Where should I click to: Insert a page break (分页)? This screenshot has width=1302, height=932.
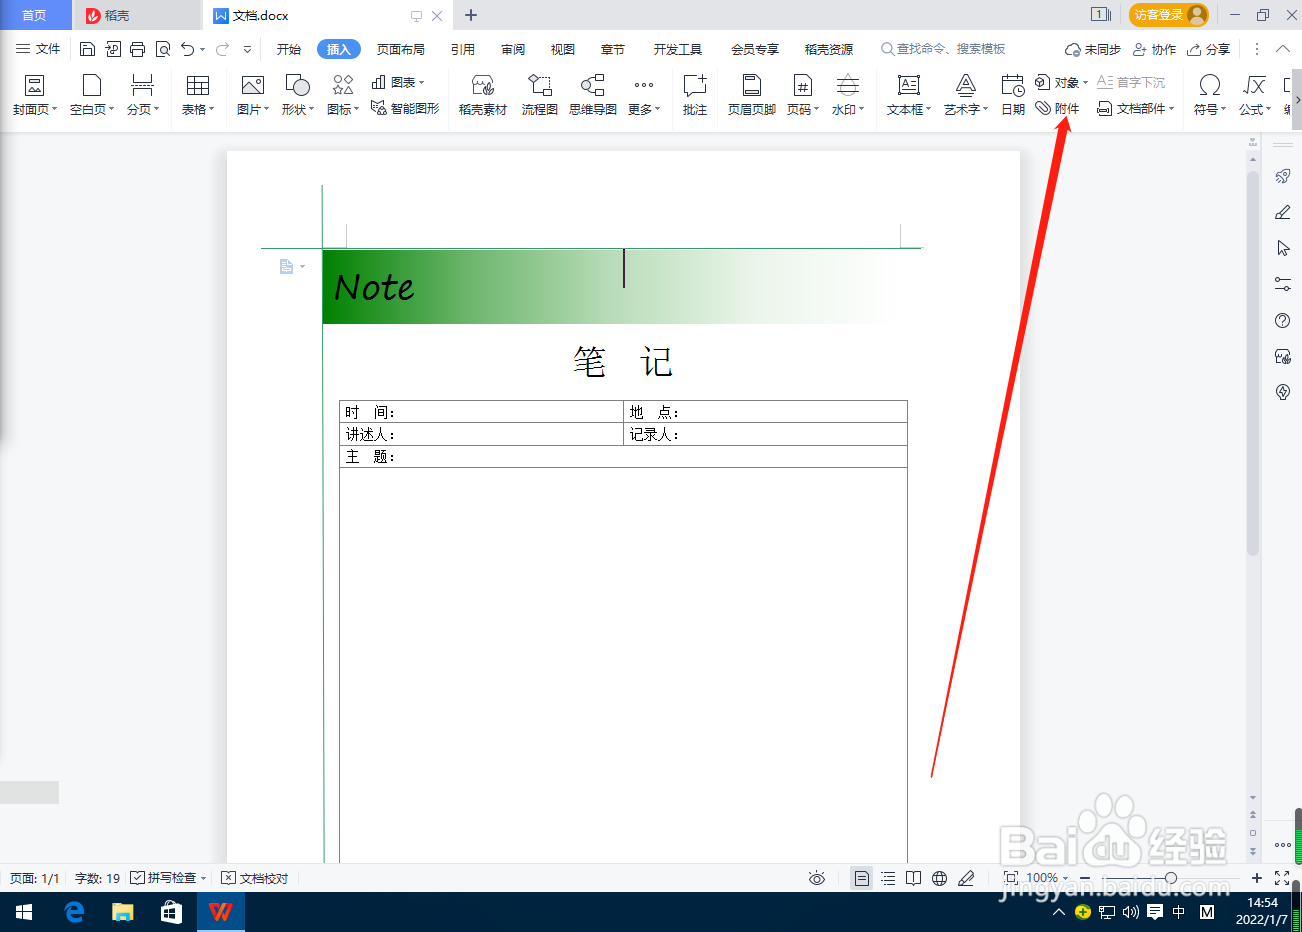[x=143, y=95]
